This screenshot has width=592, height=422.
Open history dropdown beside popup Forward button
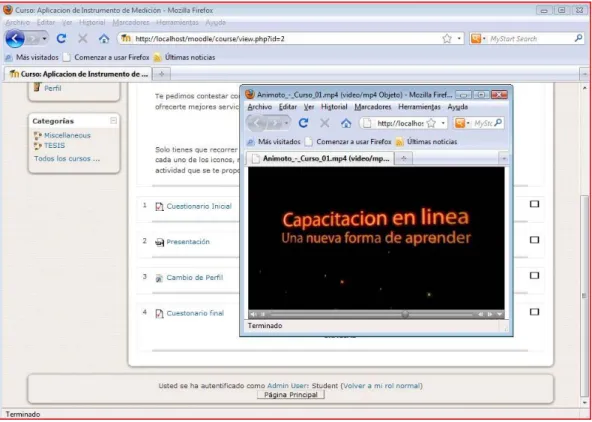(x=287, y=123)
